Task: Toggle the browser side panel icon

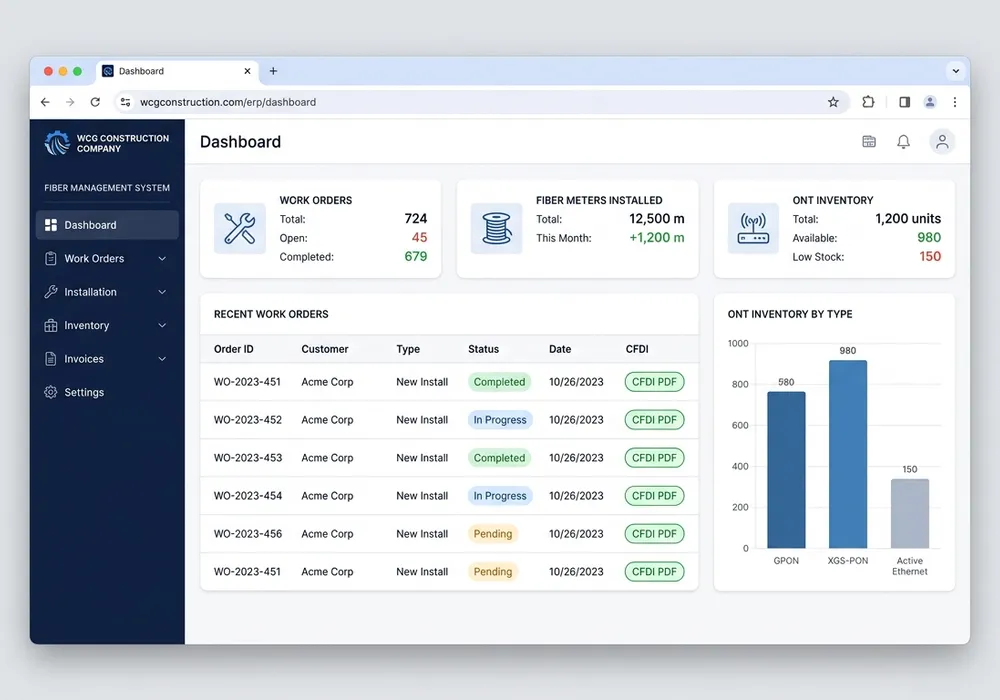Action: [x=904, y=102]
